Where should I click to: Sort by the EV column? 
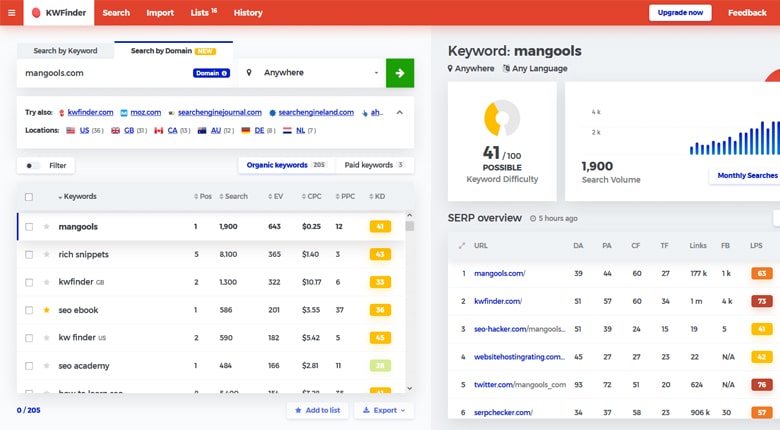coord(276,197)
